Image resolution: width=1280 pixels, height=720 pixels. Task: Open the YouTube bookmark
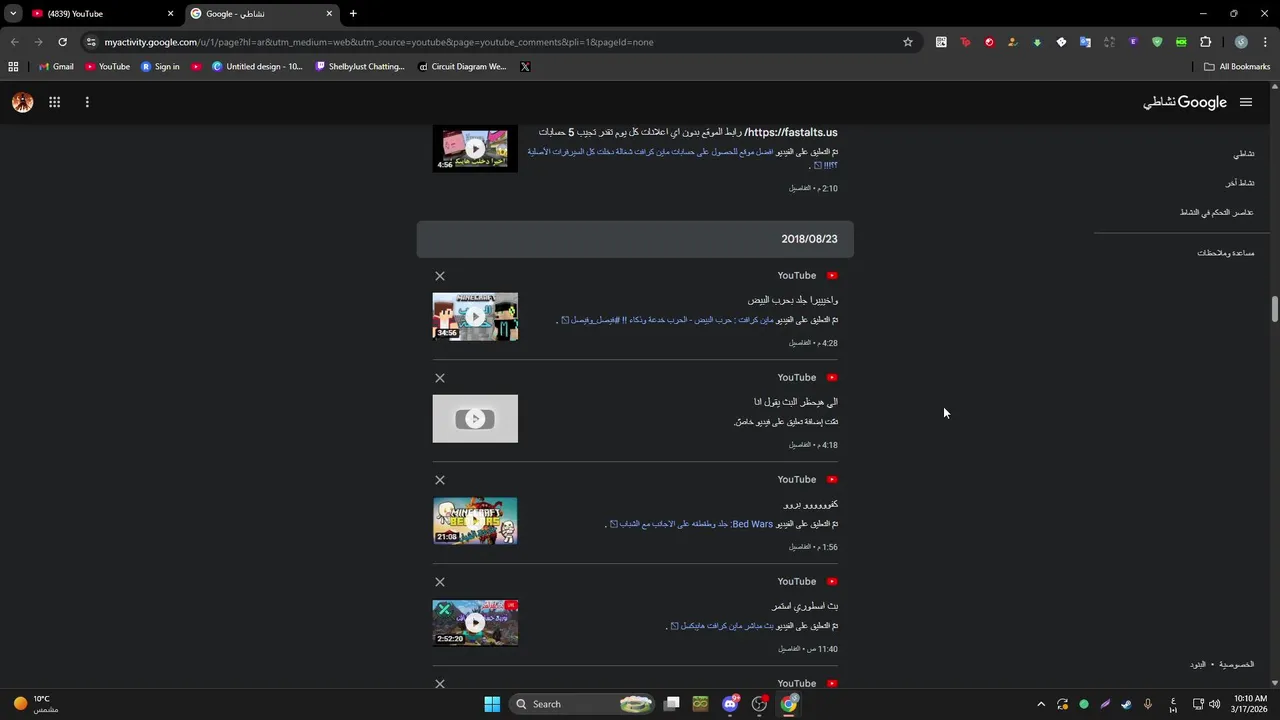(107, 67)
